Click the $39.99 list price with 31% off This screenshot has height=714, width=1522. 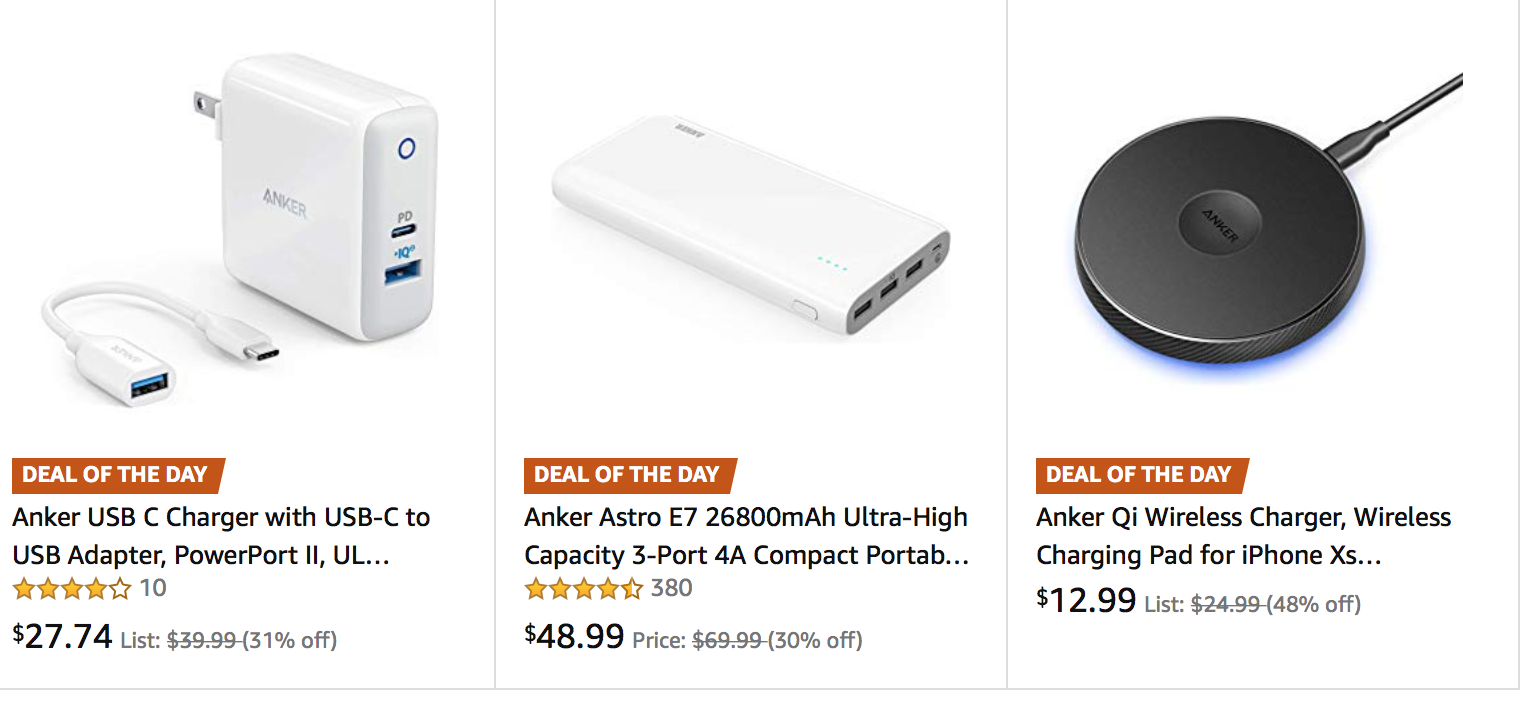coord(250,640)
